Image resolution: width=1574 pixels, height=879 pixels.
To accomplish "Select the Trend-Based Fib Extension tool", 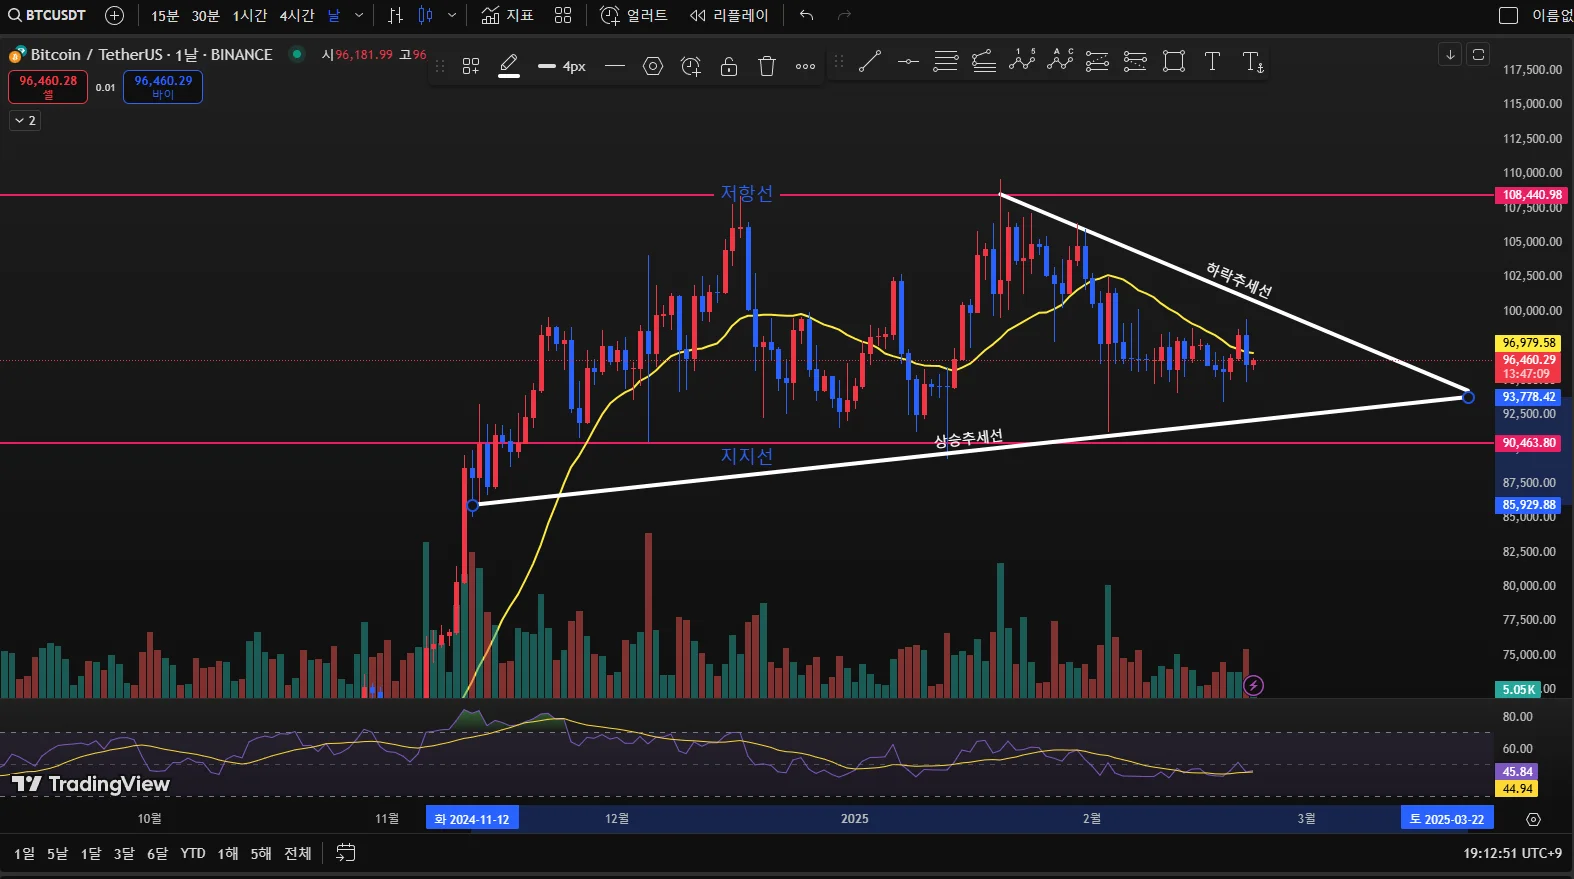I will [x=984, y=61].
